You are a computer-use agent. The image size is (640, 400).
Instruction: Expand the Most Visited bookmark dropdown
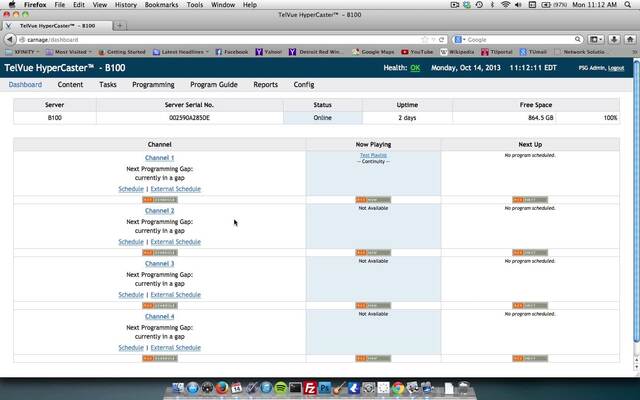coord(74,51)
